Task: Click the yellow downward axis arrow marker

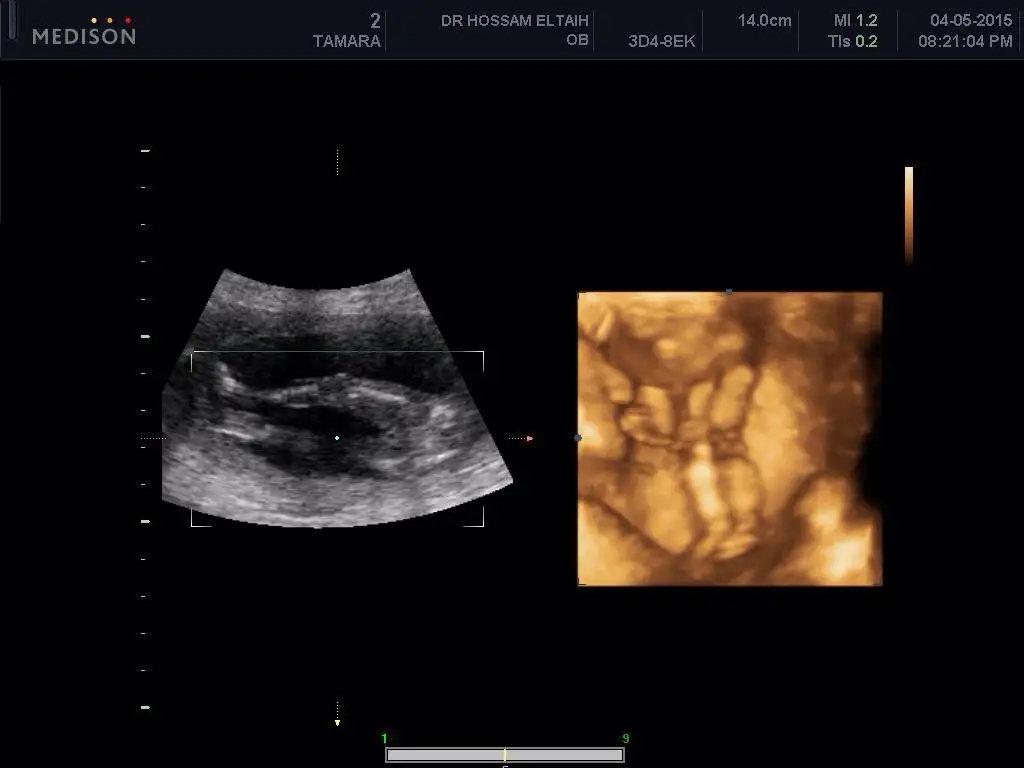Action: (x=337, y=721)
